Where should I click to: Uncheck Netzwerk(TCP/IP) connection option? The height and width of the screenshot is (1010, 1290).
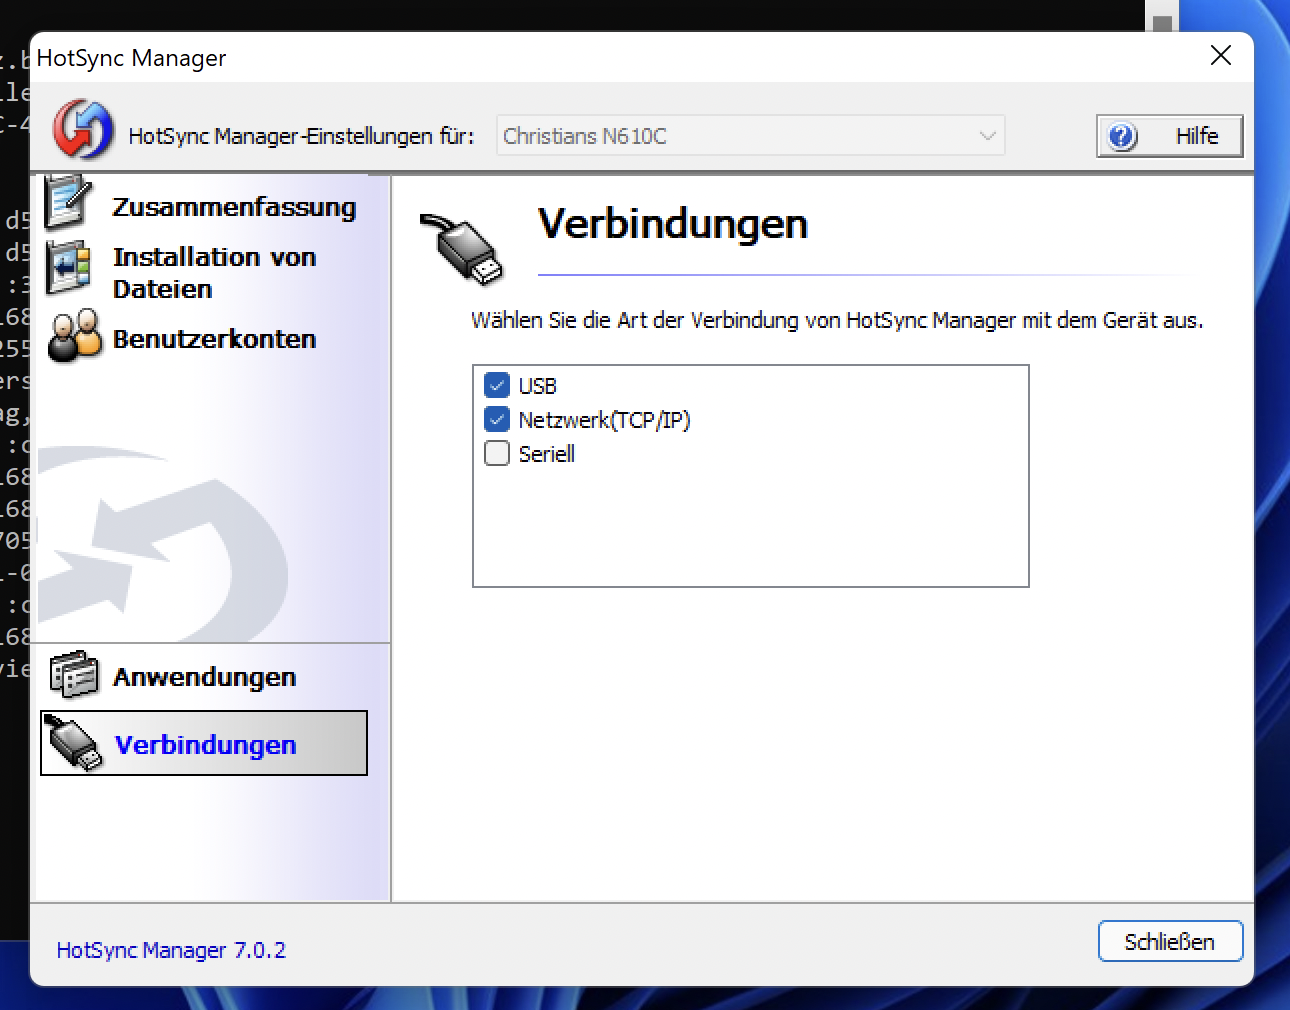coord(497,419)
